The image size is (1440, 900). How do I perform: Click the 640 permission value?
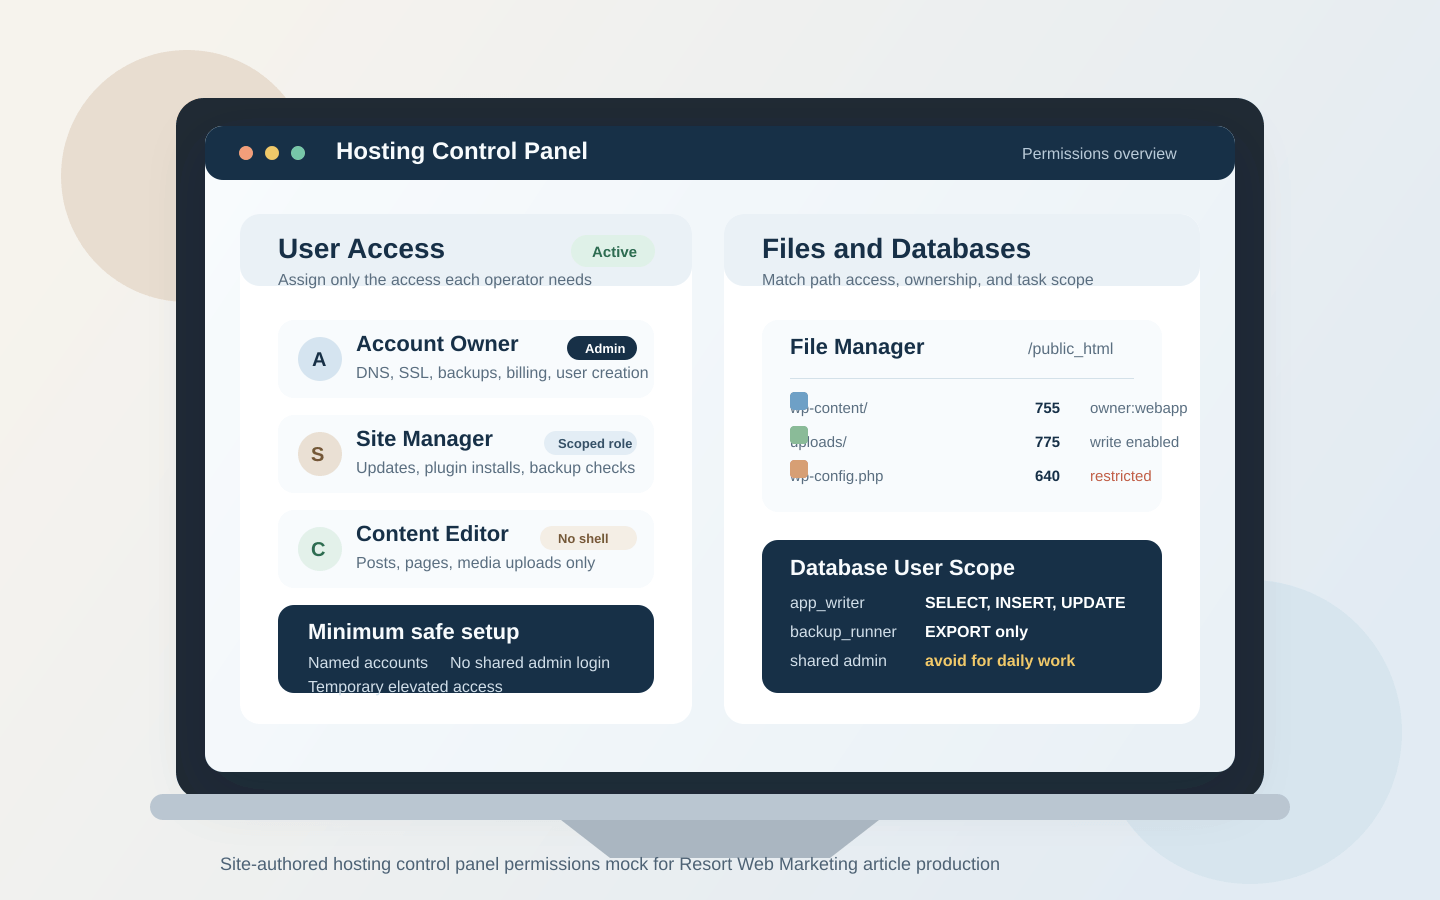click(x=1047, y=476)
